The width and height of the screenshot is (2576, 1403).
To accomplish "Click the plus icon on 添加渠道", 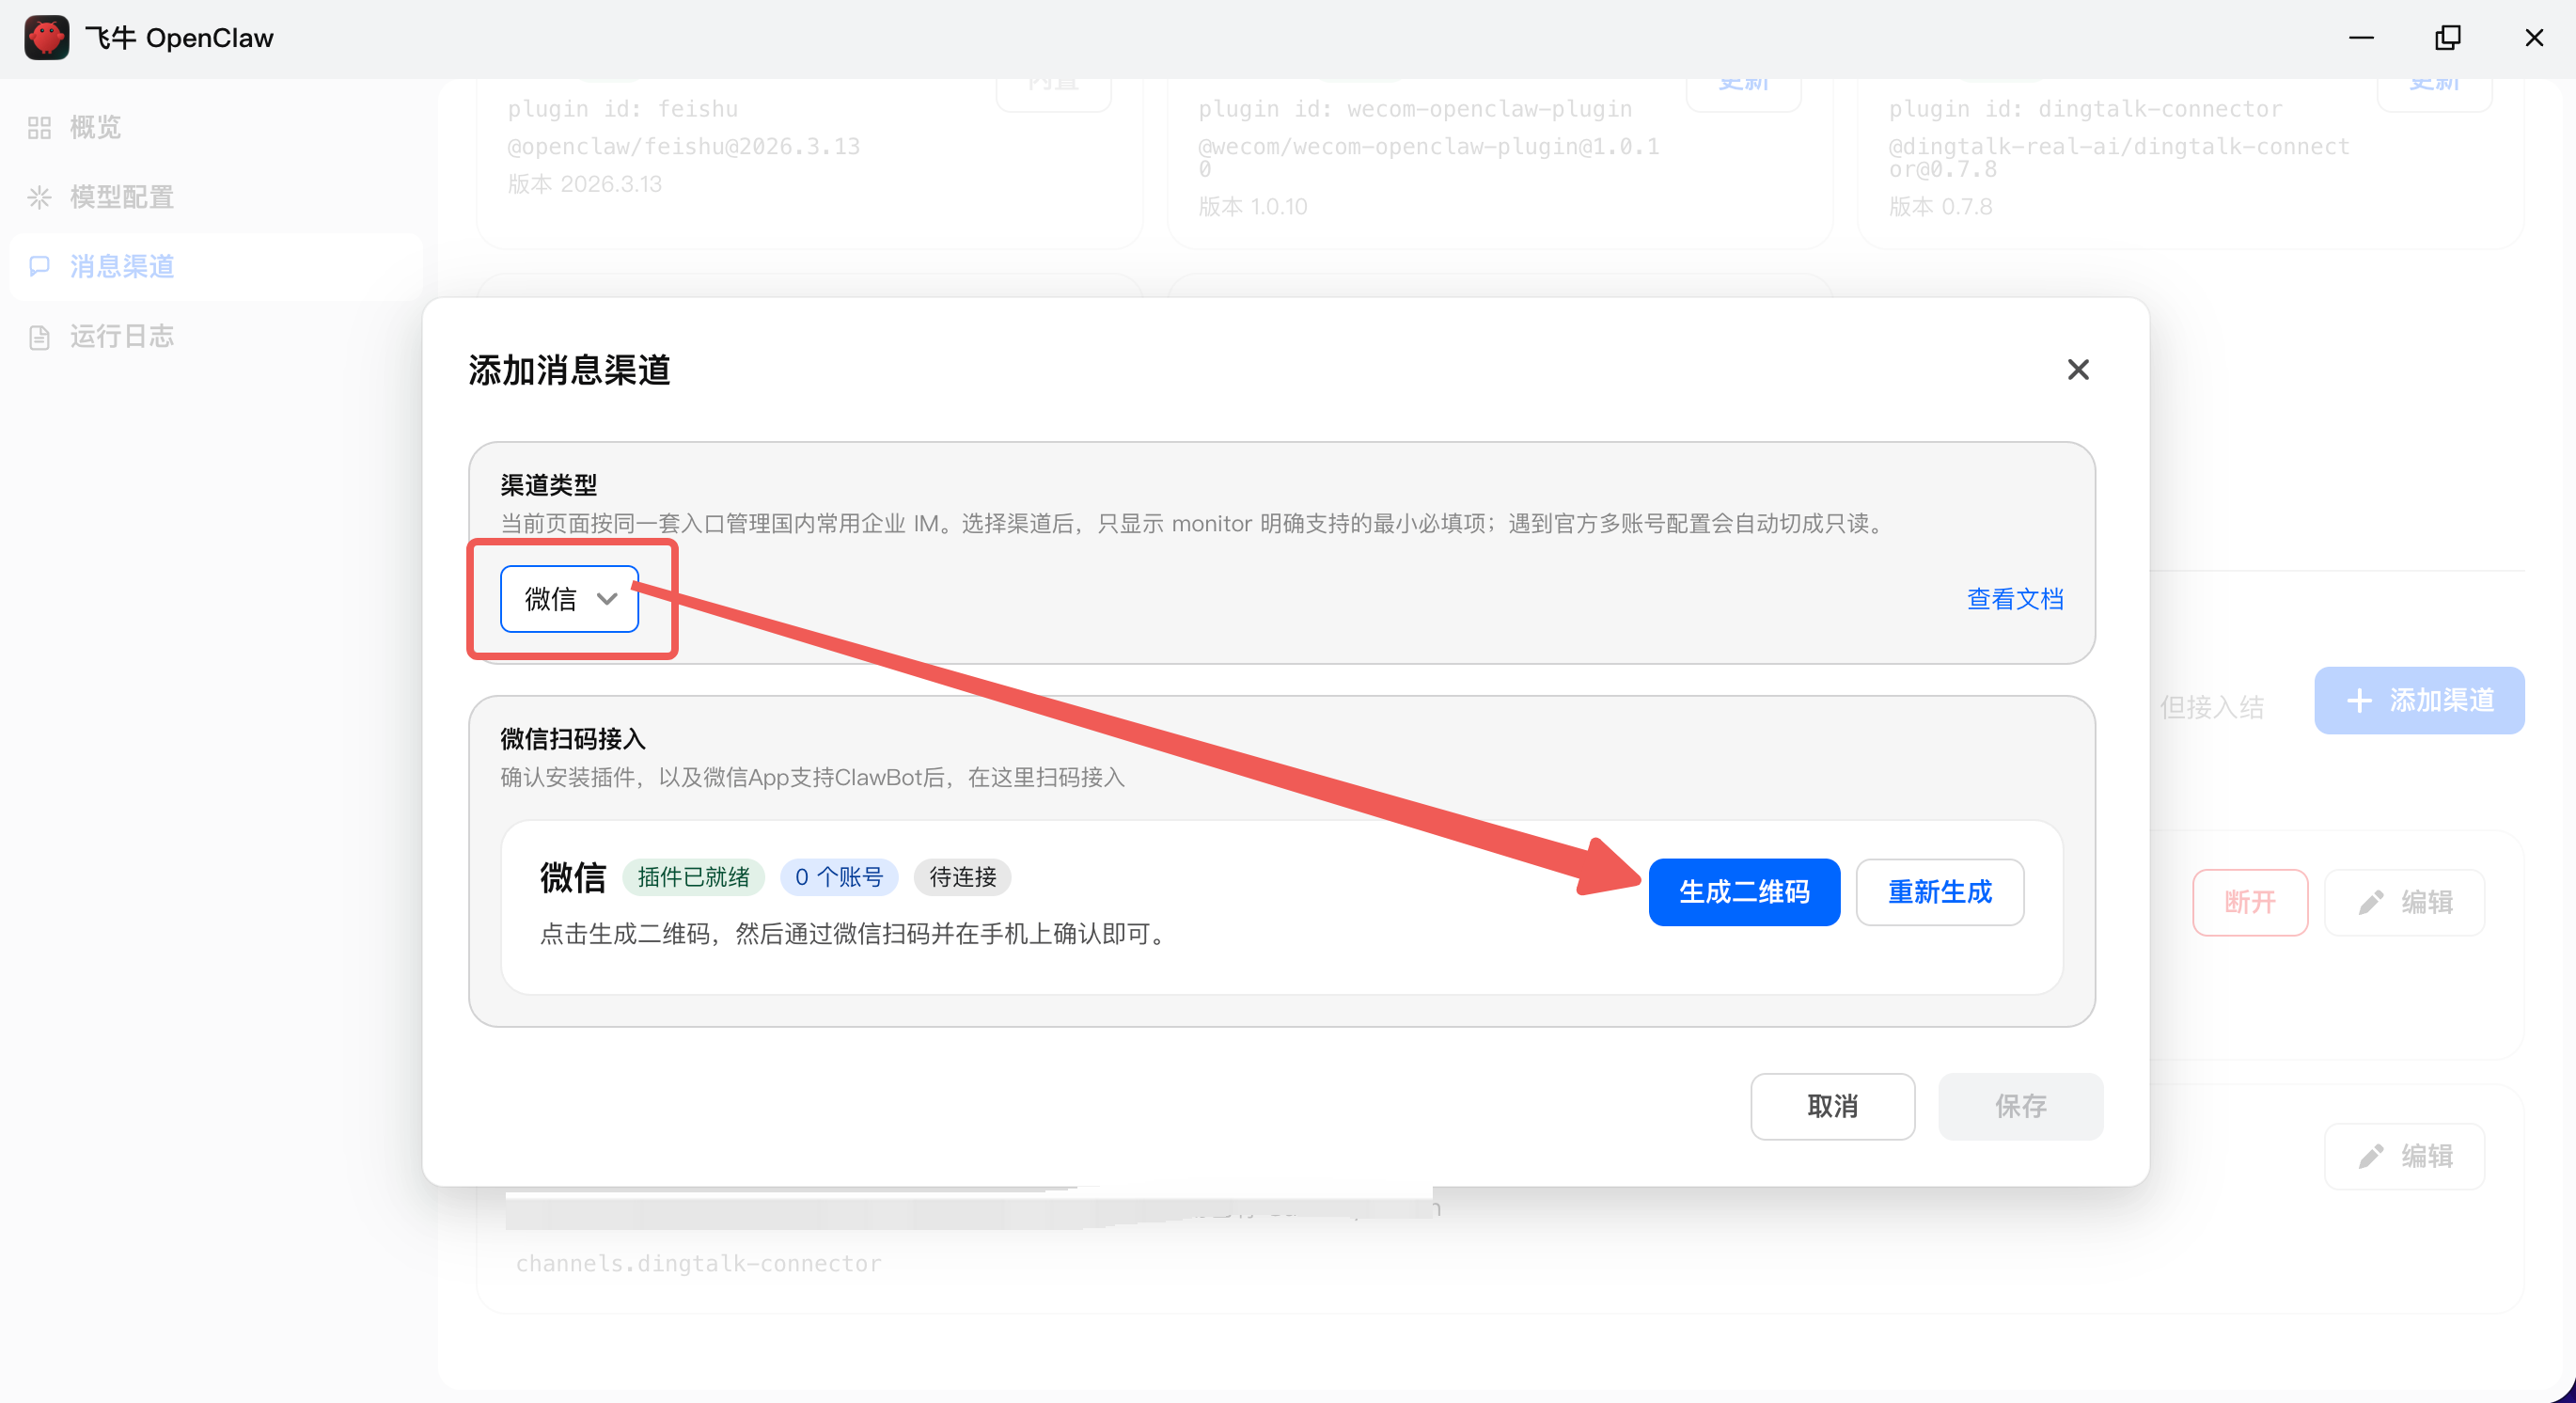I will [2359, 701].
